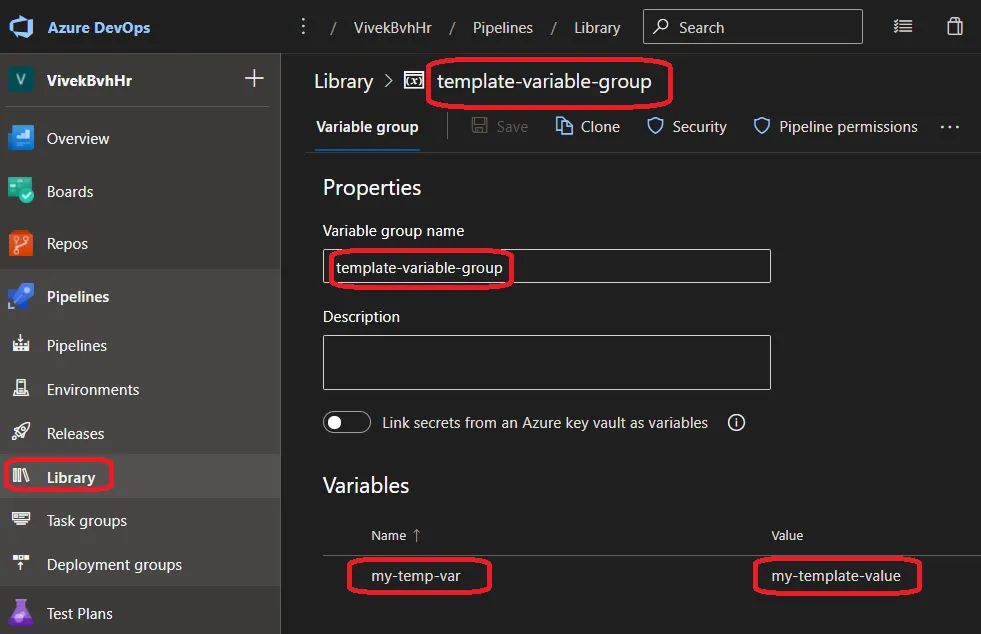Click the info icon next to key vault toggle

(x=737, y=423)
